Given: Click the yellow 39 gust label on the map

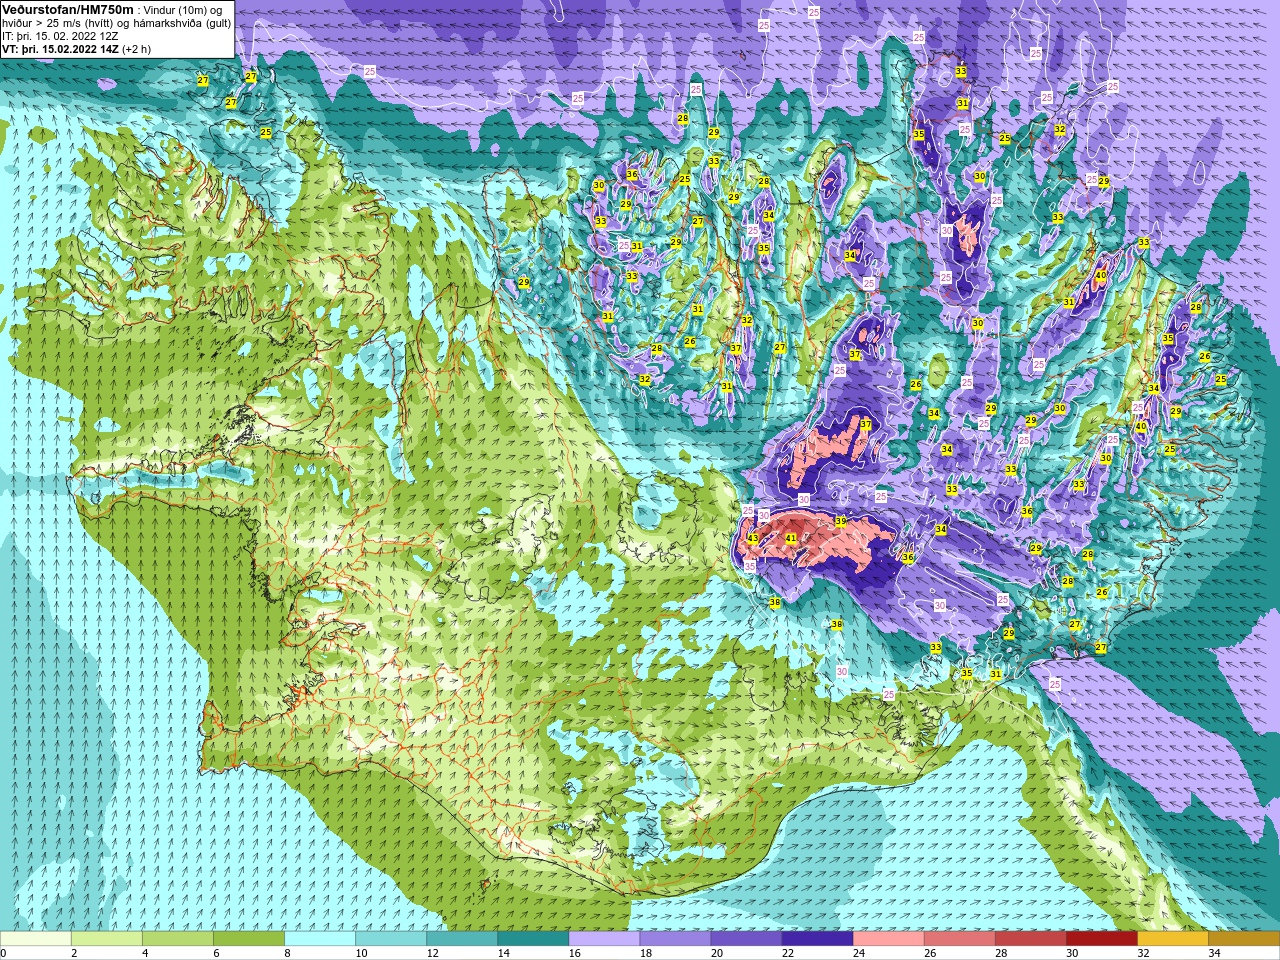Looking at the screenshot, I should pos(841,521).
